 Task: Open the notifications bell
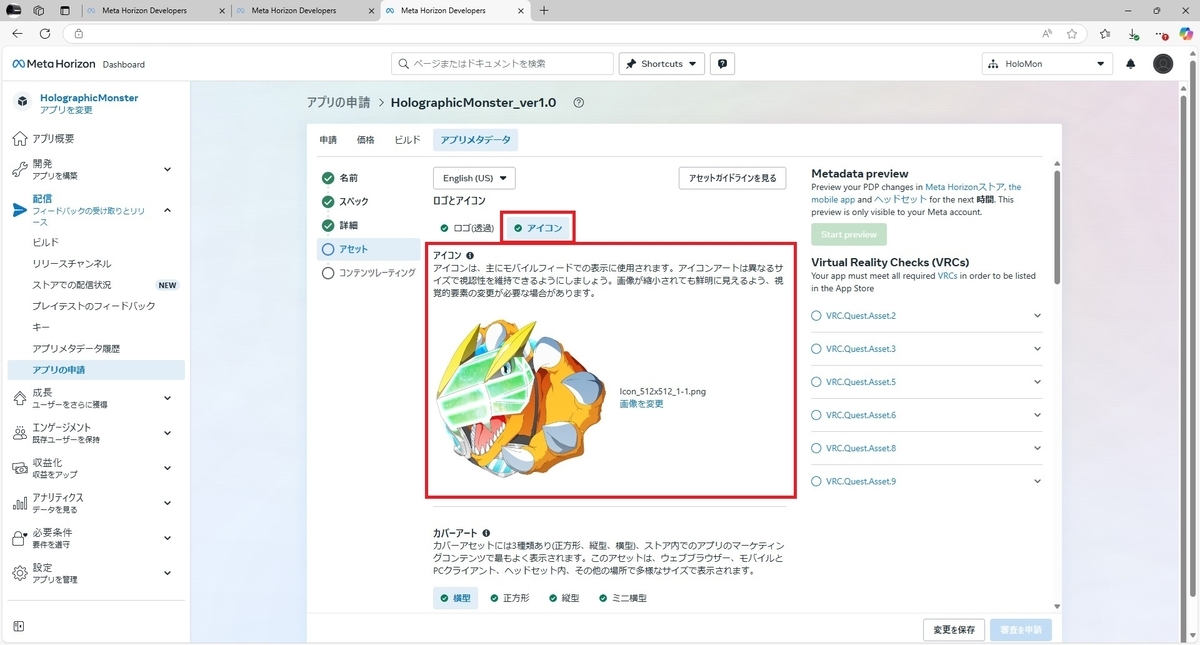[x=1131, y=64]
